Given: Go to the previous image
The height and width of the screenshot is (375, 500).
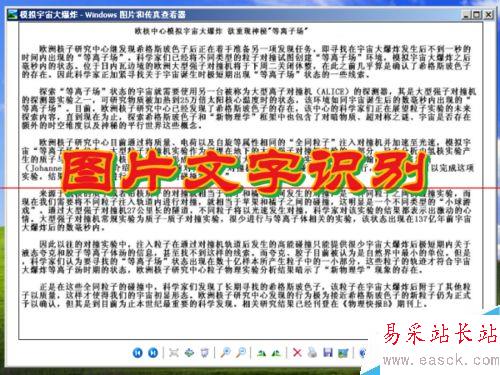Looking at the screenshot, I should coord(138,353).
